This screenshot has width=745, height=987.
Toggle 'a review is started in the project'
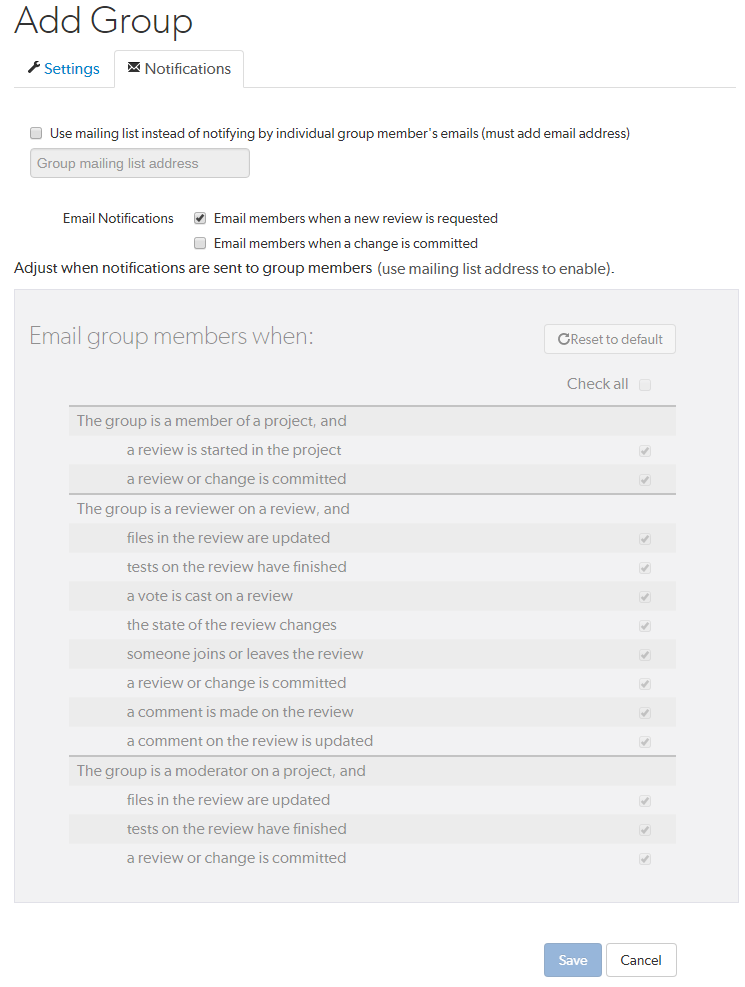coord(645,451)
